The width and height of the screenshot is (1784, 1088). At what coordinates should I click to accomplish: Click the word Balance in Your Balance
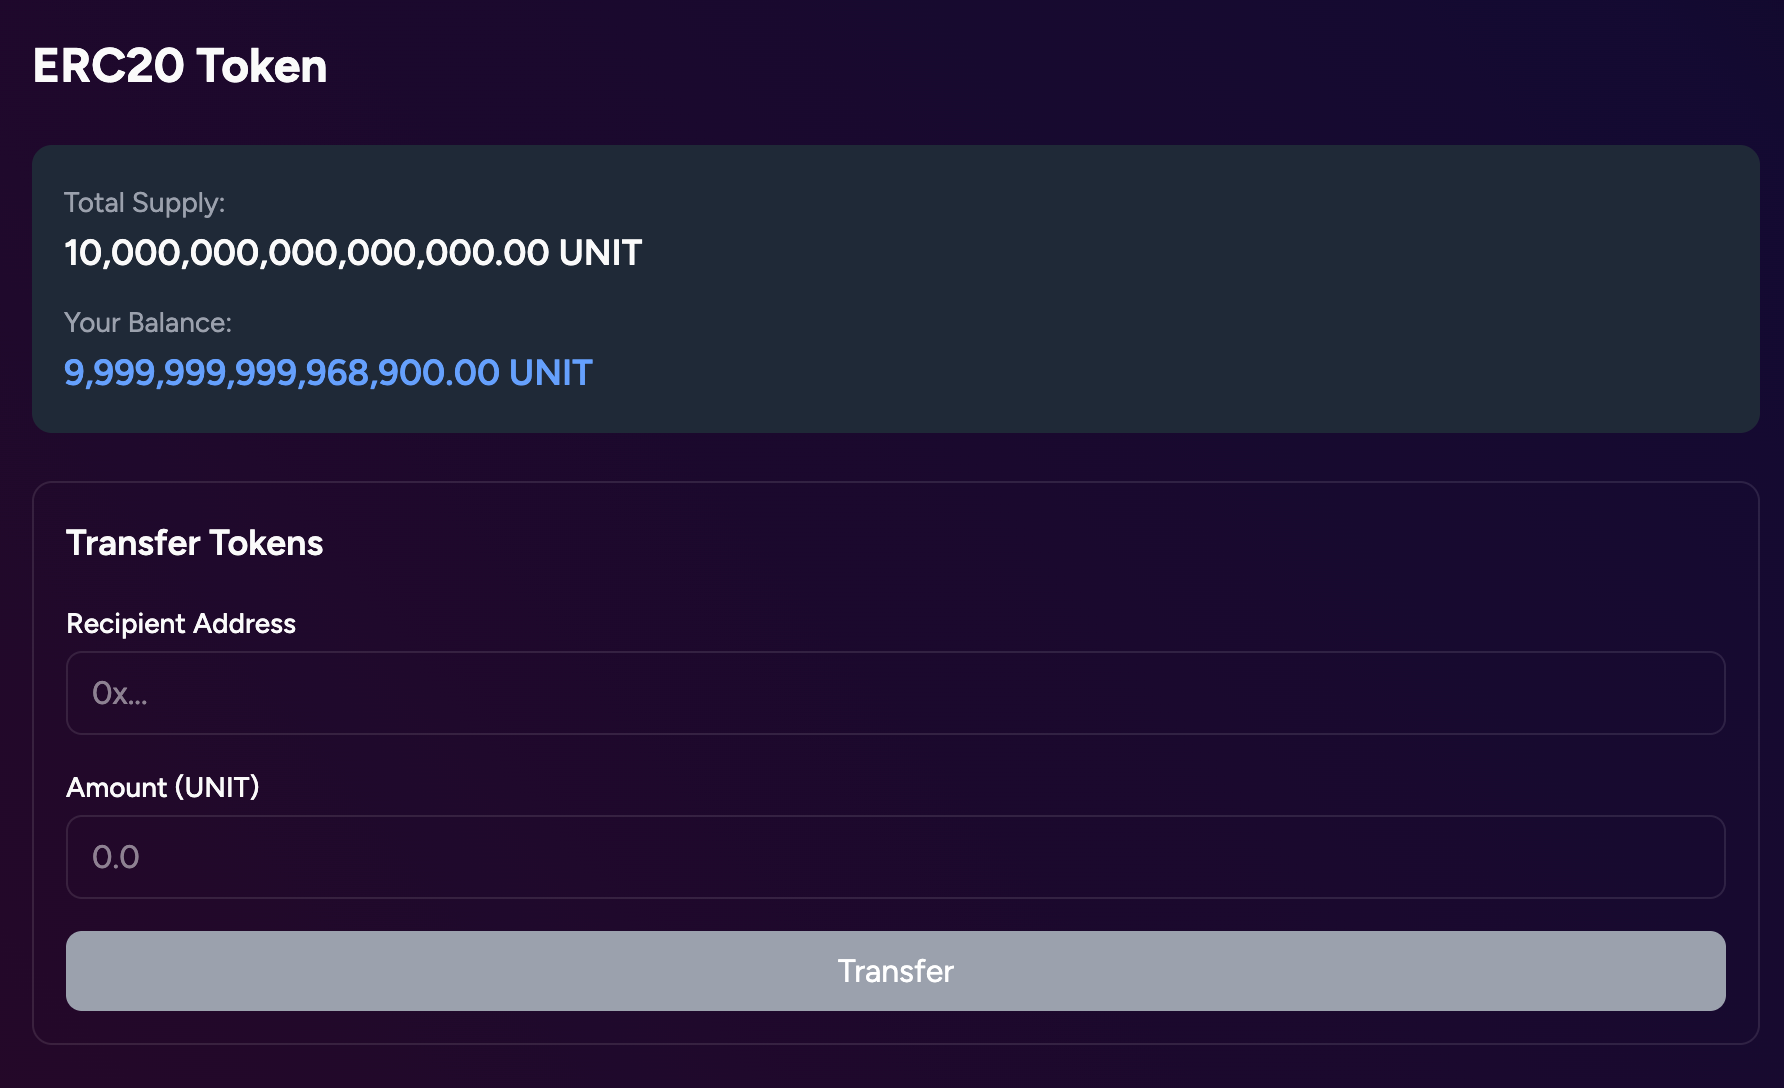[x=180, y=323]
